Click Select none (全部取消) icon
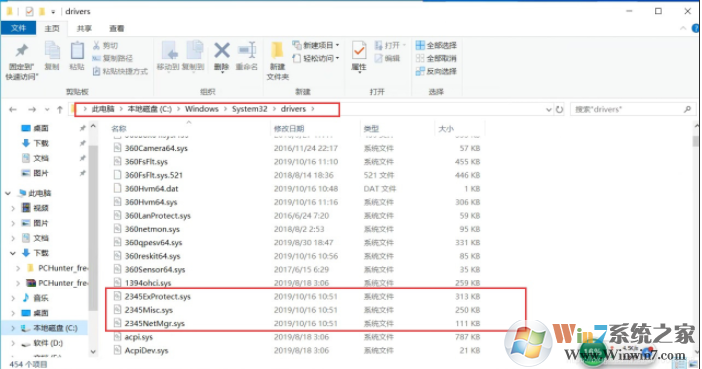The image size is (702, 369). point(420,58)
